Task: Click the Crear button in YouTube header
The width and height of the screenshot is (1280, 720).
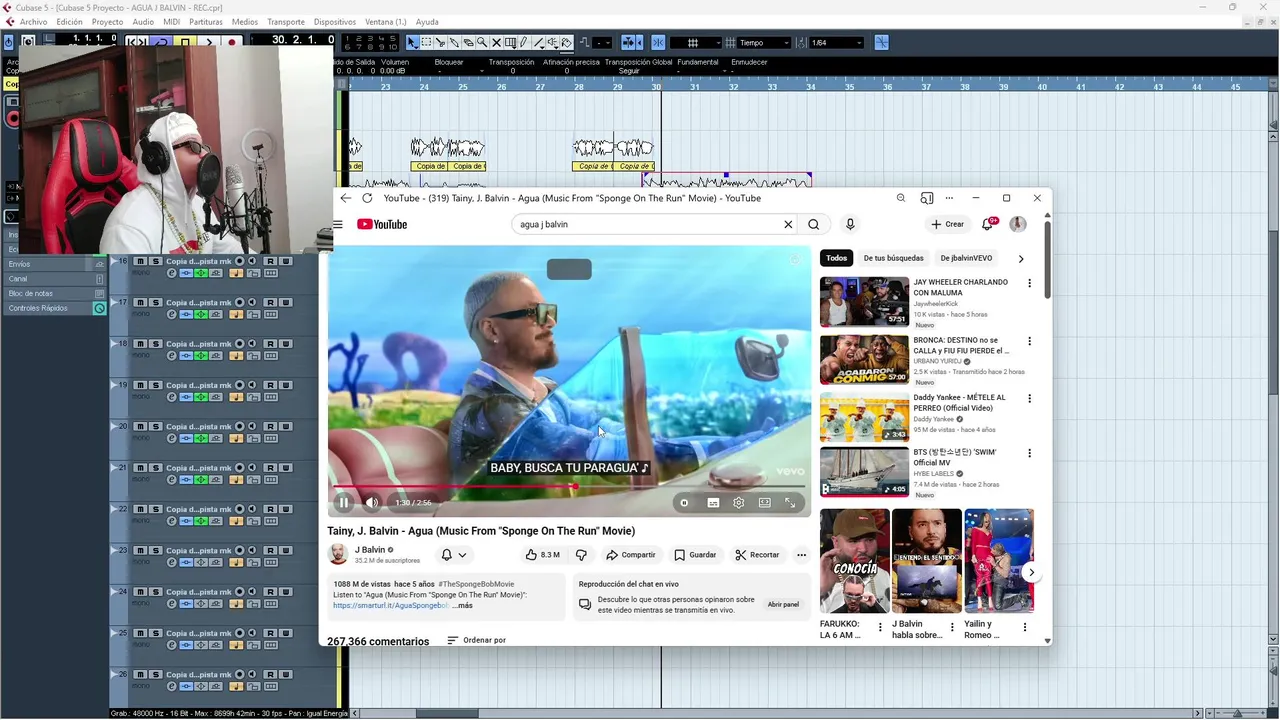Action: click(947, 224)
